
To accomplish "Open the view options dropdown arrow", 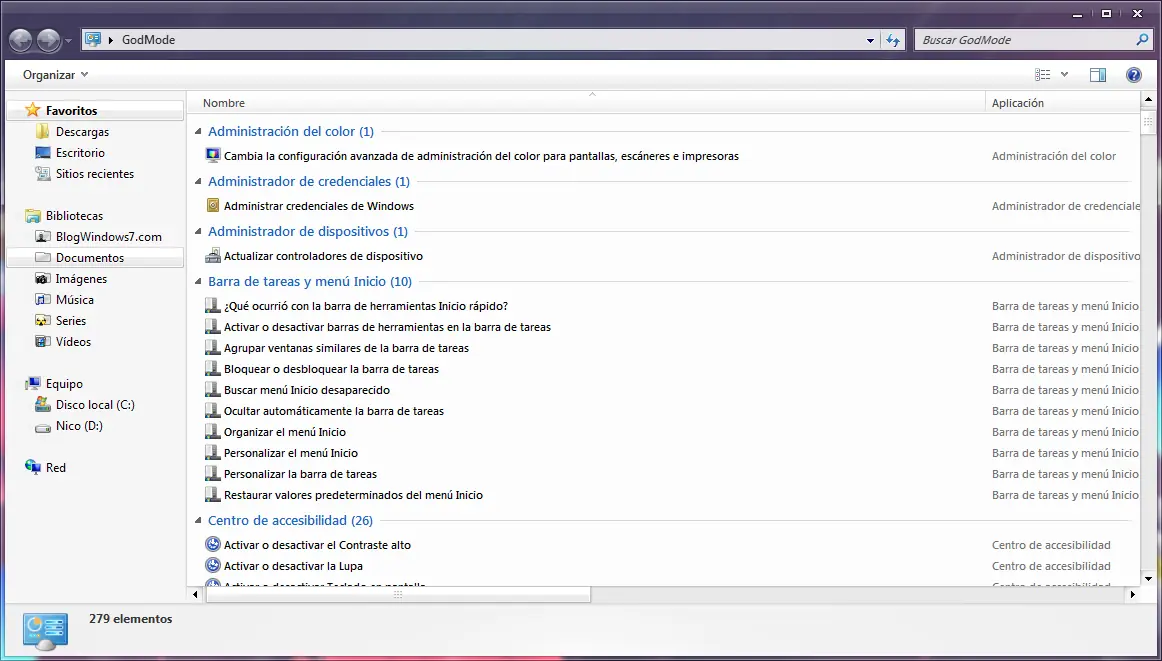I will (1064, 74).
